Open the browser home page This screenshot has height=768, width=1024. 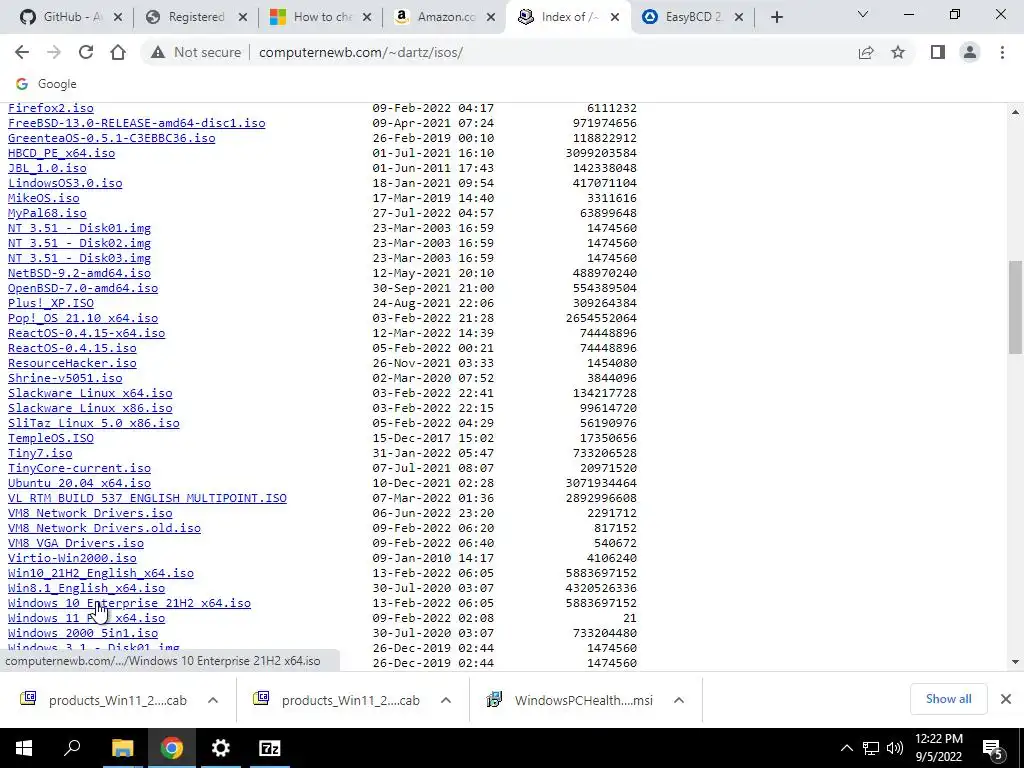pos(118,52)
